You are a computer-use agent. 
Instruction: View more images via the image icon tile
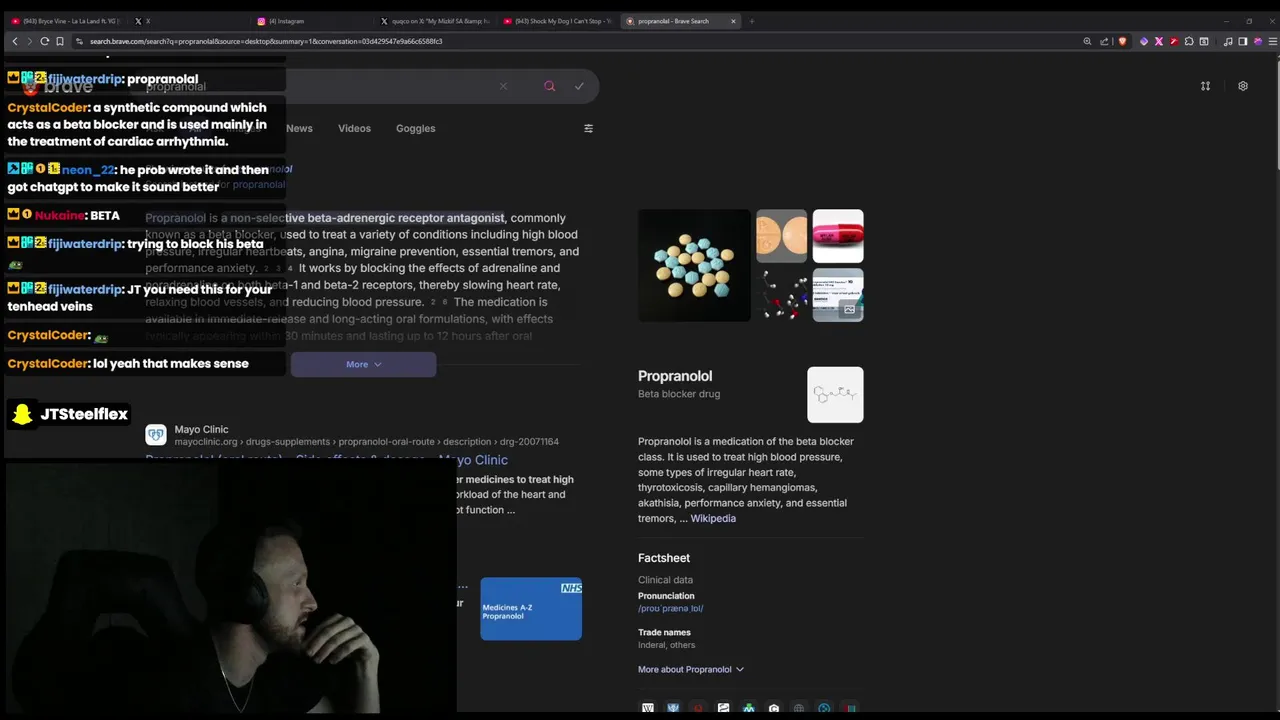(838, 295)
